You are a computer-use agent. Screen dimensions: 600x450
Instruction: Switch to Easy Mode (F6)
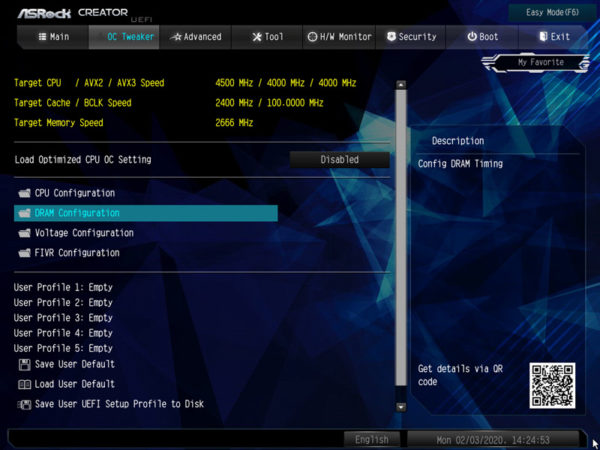[552, 13]
